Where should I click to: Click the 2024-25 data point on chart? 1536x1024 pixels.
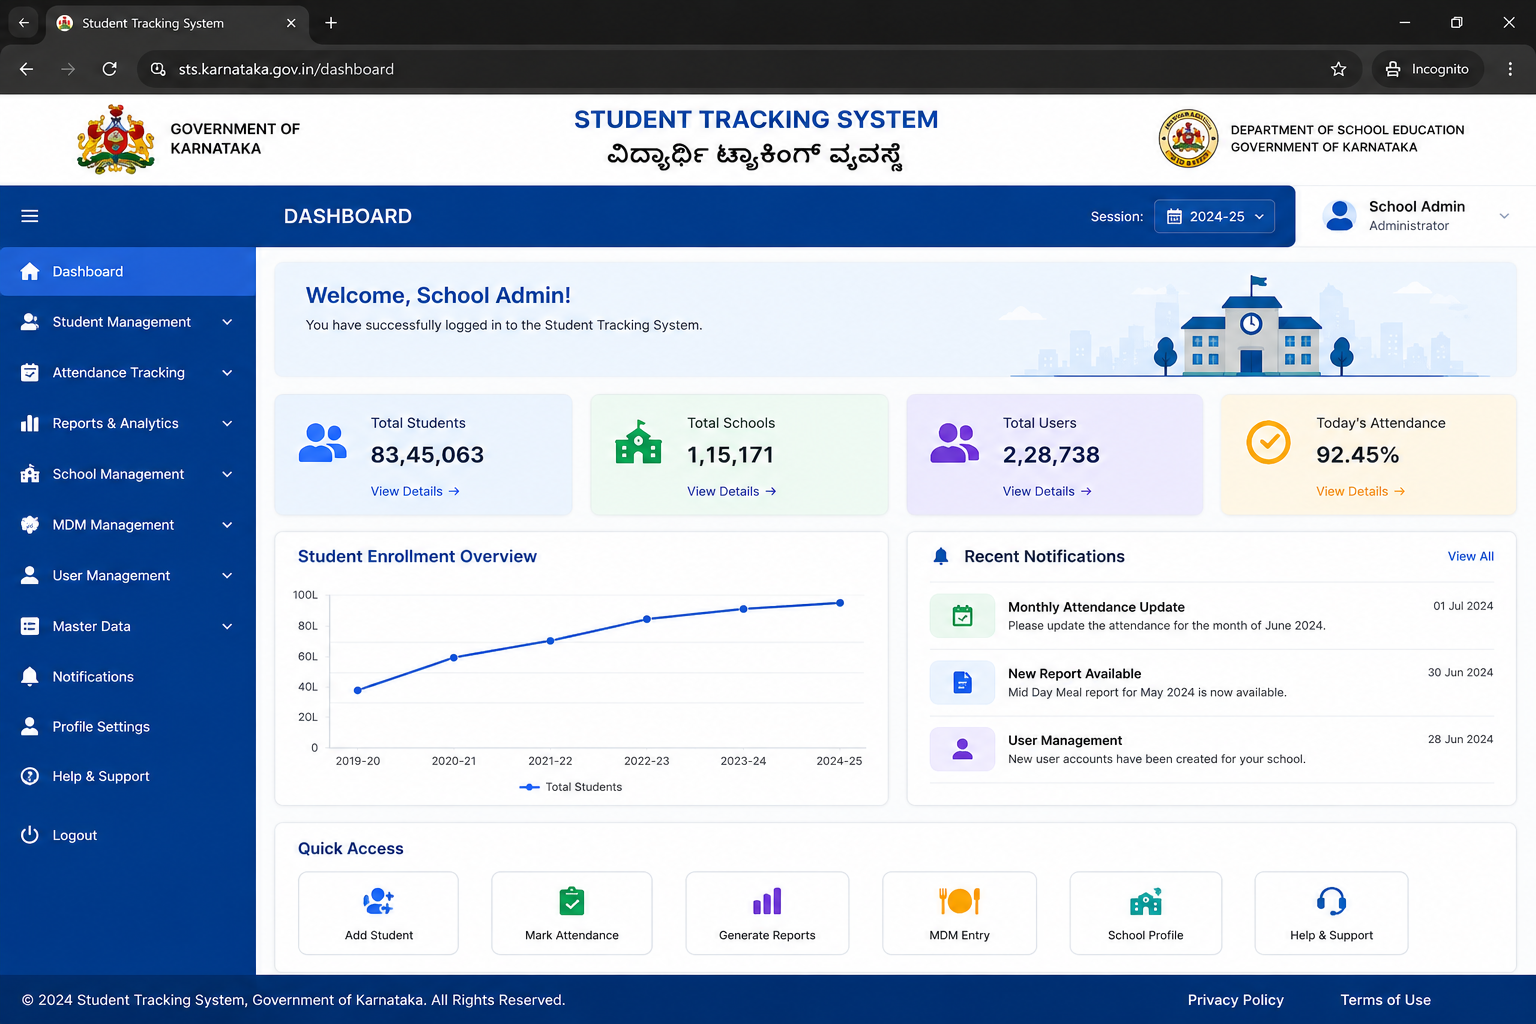pos(840,603)
